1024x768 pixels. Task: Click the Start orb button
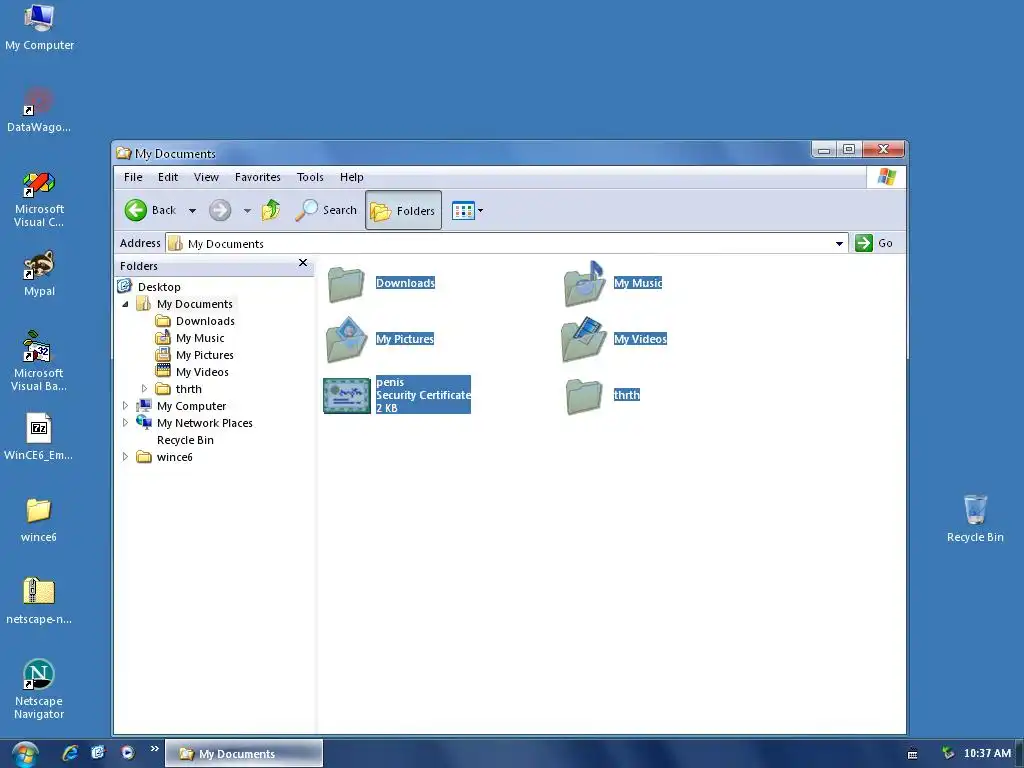25,754
